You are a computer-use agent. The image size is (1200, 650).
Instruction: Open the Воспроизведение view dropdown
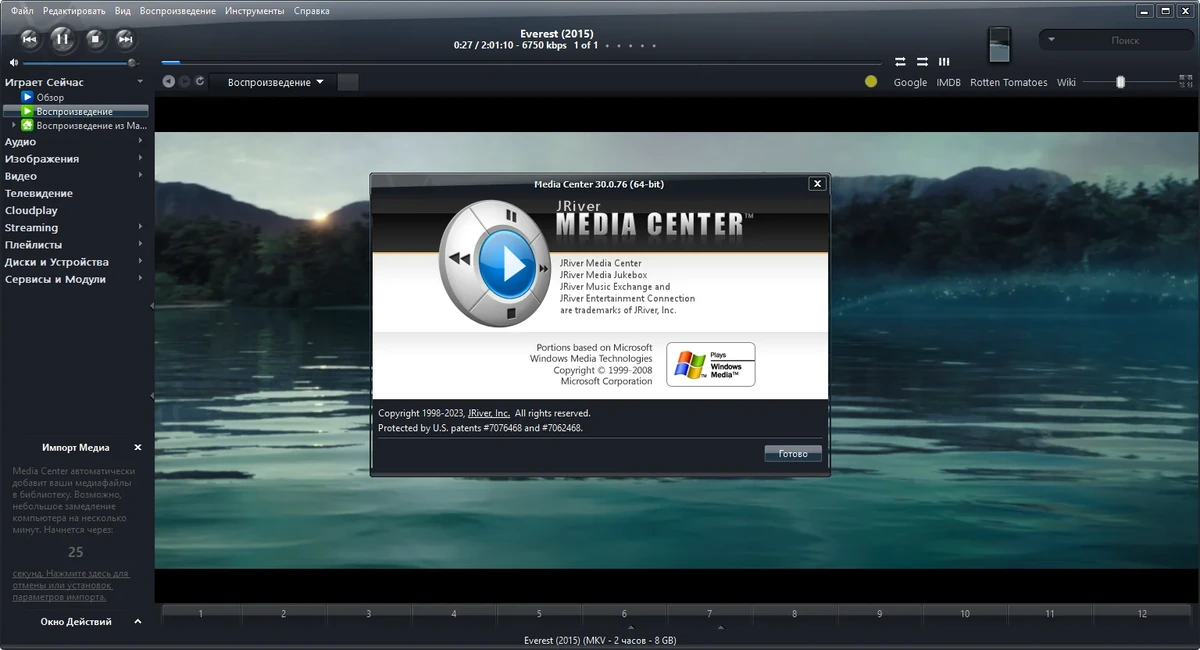(275, 82)
